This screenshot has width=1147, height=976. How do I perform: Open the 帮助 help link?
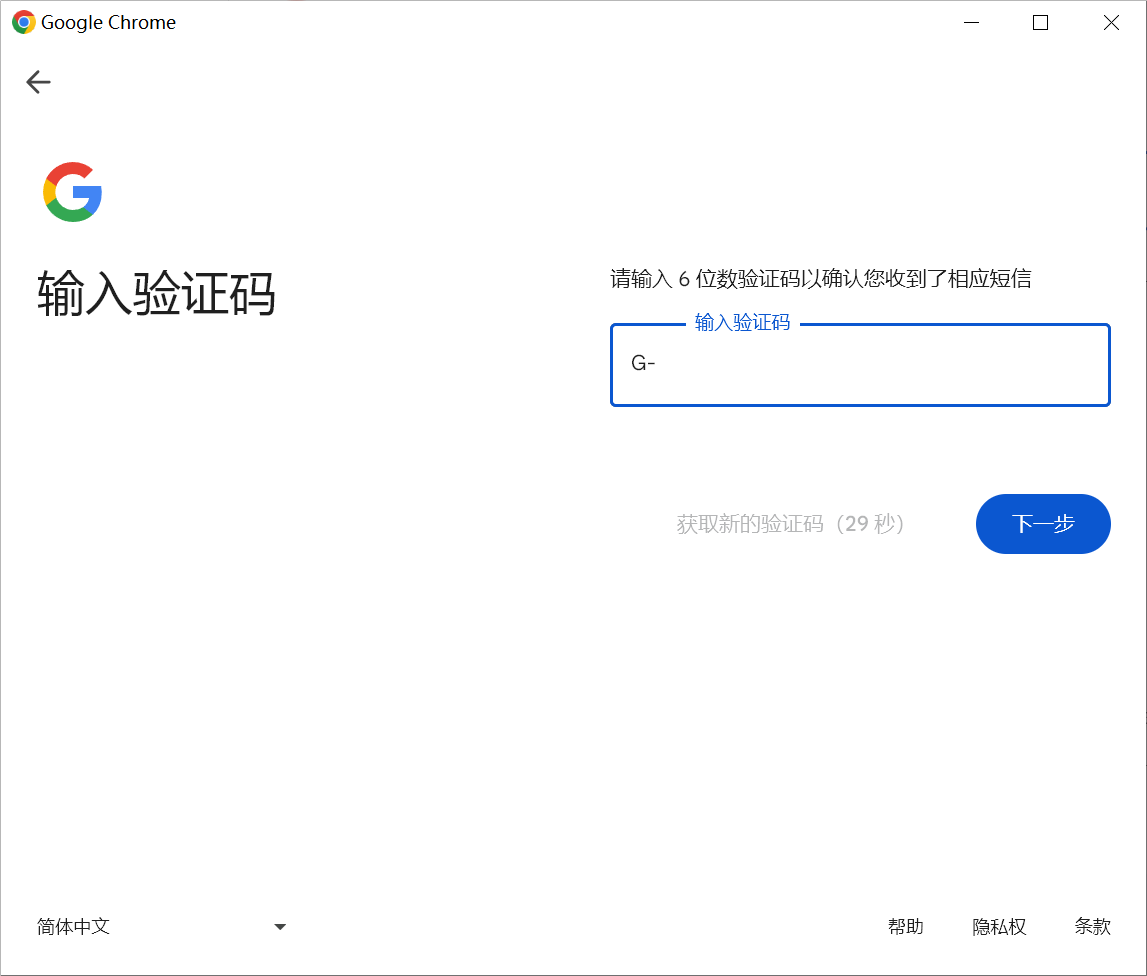pos(906,926)
